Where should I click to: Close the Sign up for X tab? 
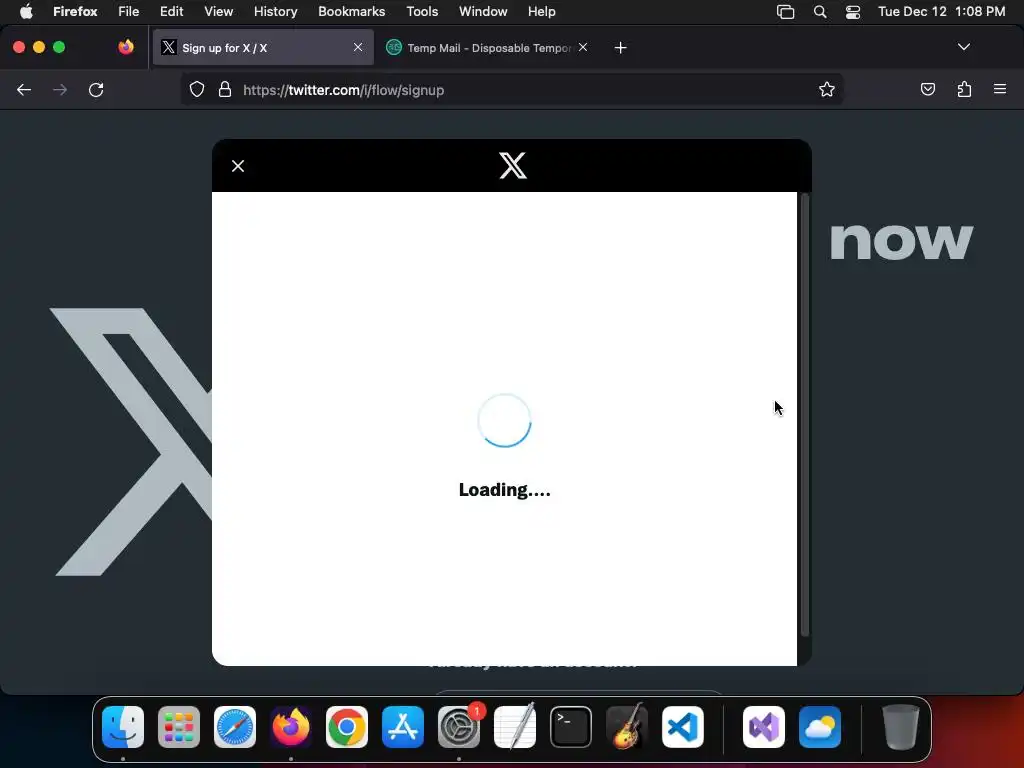358,47
